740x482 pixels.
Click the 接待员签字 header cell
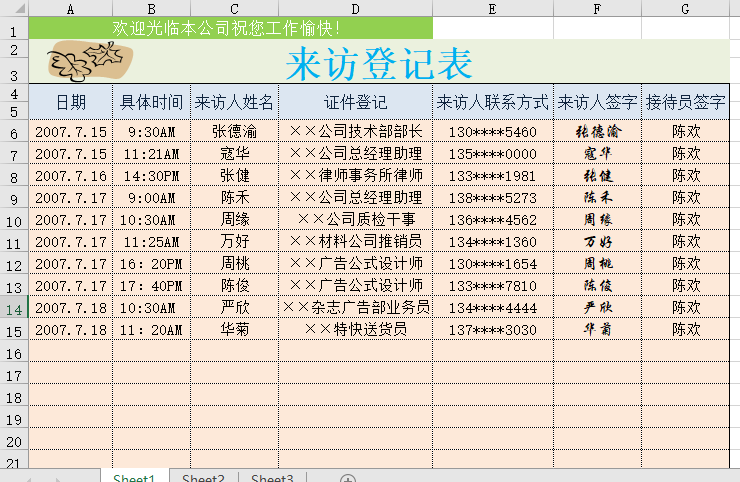(x=685, y=102)
